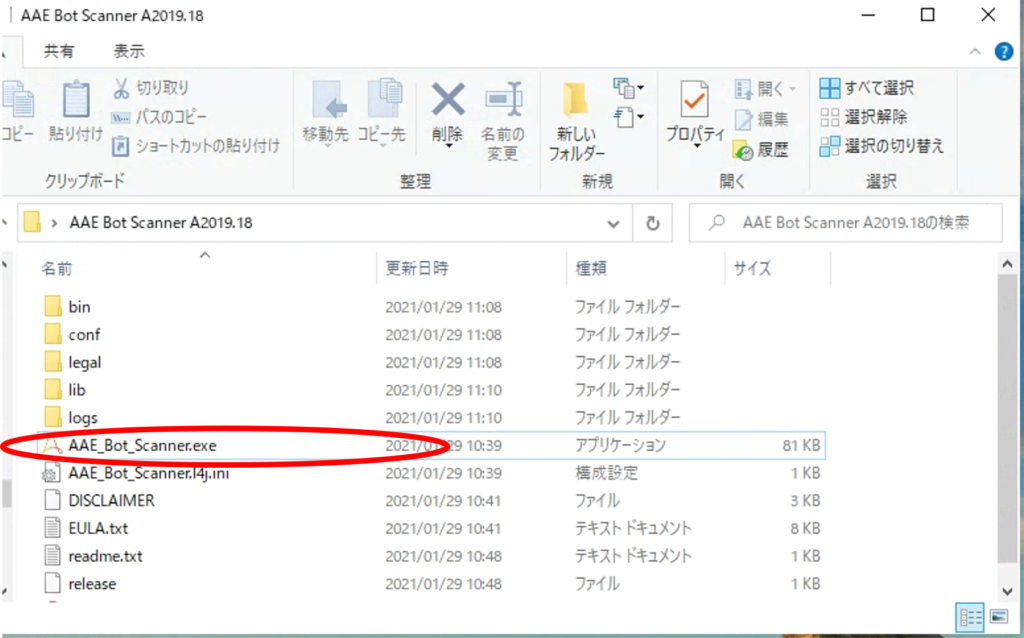
Task: Click the address bar folder icon
Action: click(x=32, y=223)
